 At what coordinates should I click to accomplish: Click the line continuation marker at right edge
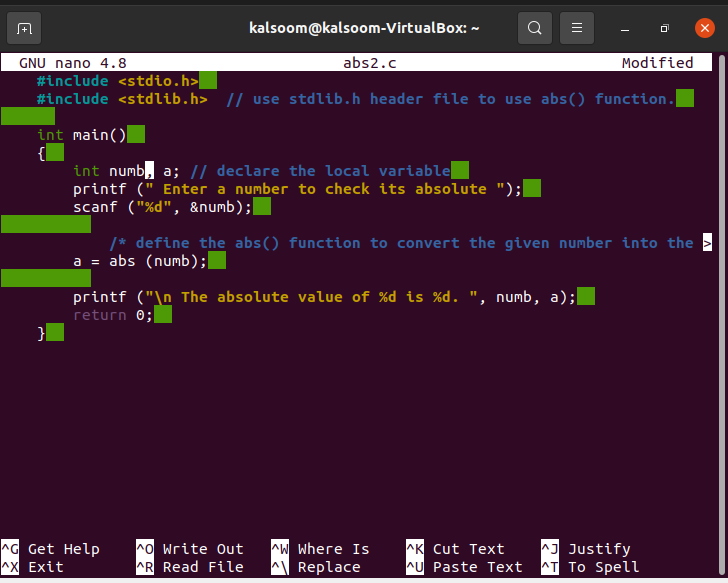point(707,243)
